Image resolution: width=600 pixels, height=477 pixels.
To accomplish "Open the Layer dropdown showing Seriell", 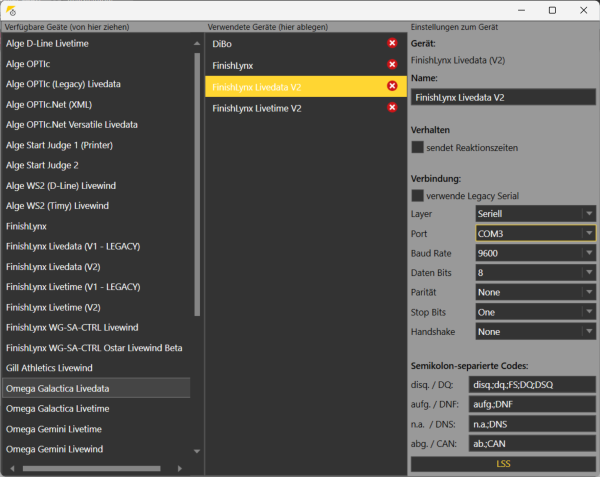I will pyautogui.click(x=535, y=213).
